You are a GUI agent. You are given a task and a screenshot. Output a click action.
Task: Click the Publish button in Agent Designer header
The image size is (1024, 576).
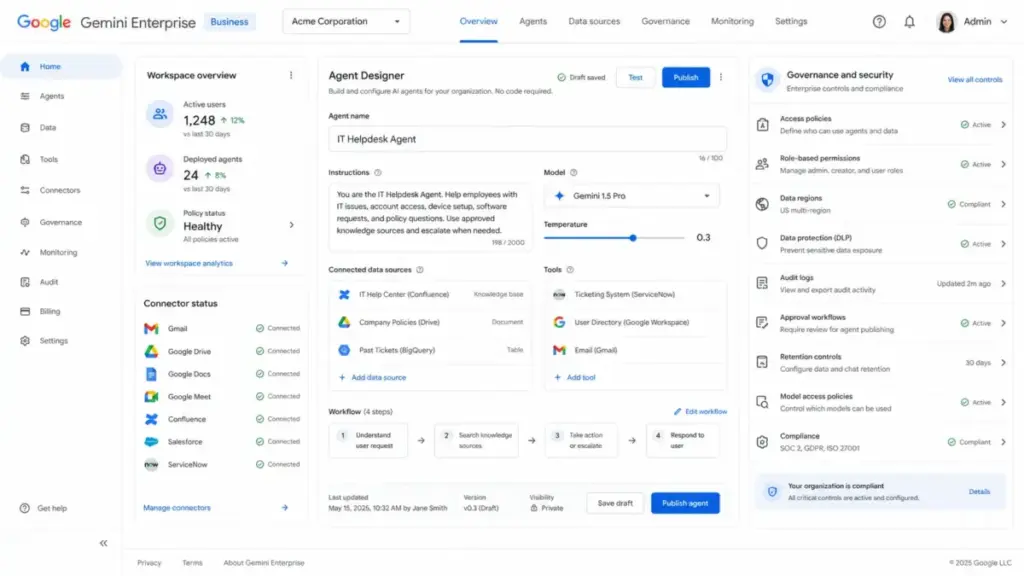686,77
